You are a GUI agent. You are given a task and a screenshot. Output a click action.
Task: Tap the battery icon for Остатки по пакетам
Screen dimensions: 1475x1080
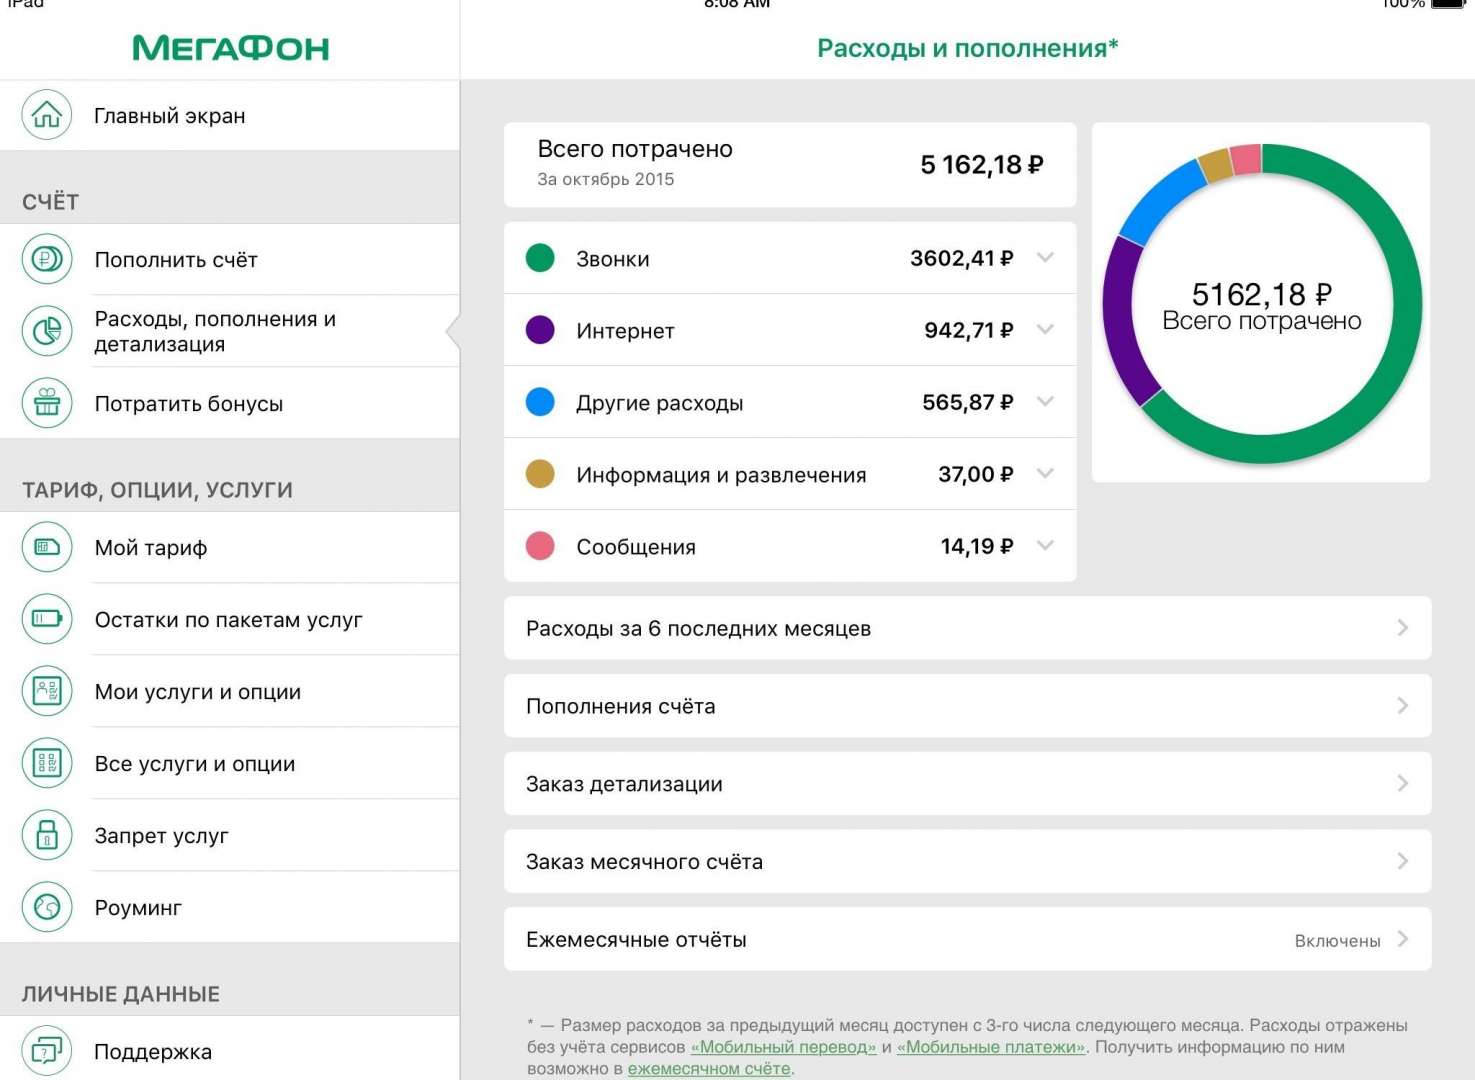pyautogui.click(x=47, y=619)
